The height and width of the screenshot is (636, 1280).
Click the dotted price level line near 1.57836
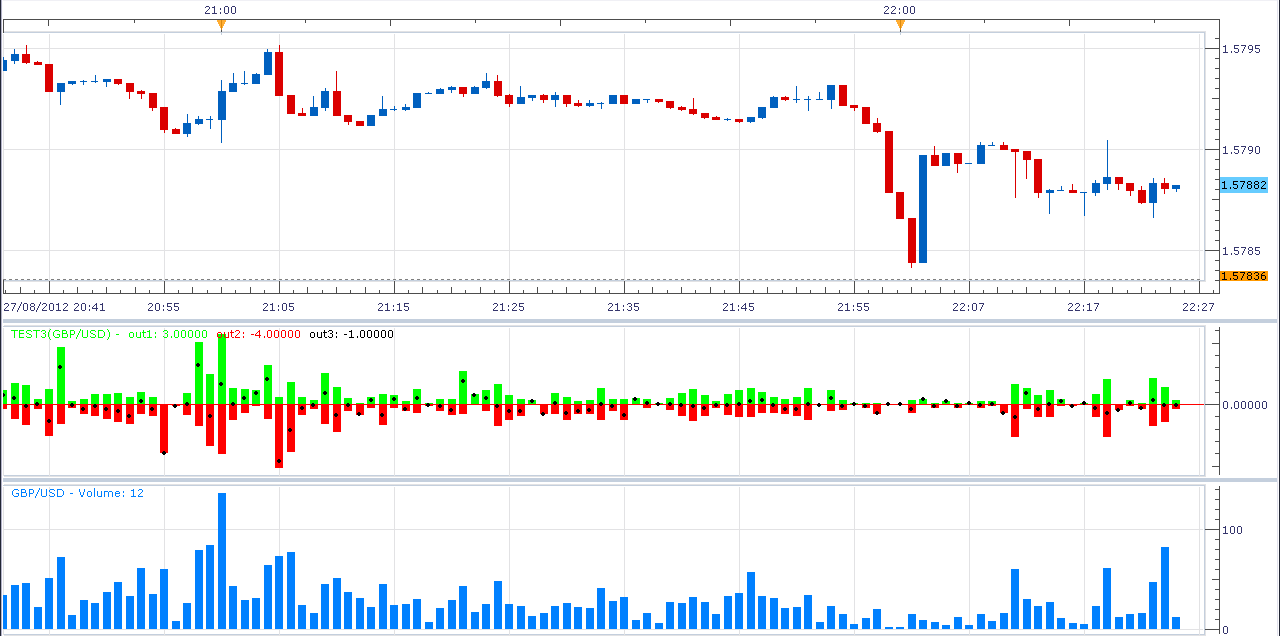point(603,279)
